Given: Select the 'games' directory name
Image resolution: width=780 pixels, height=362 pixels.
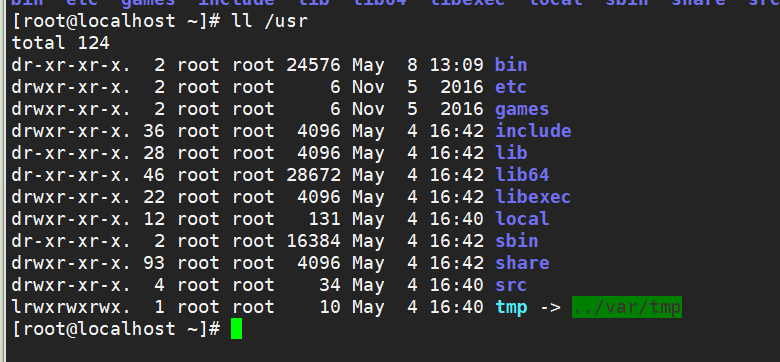Looking at the screenshot, I should (x=522, y=109).
